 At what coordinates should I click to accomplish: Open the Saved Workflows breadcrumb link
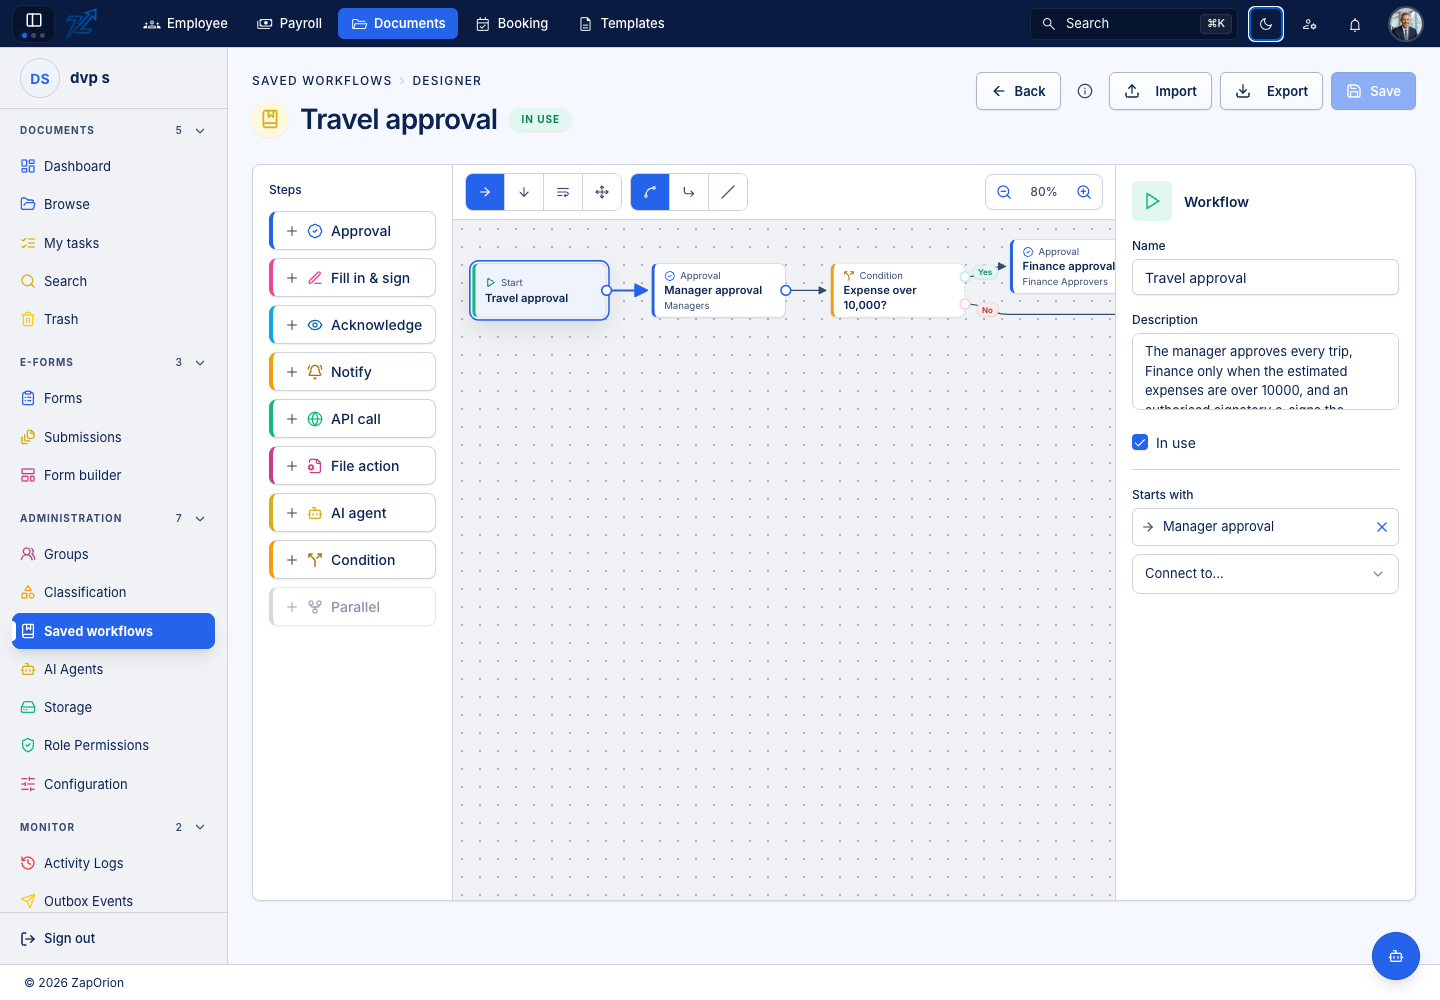point(322,81)
